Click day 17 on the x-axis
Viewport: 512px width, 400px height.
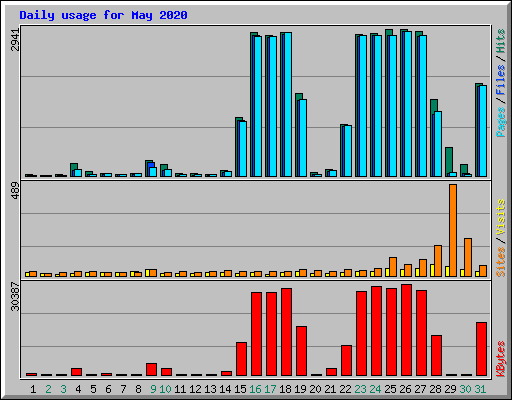click(270, 389)
